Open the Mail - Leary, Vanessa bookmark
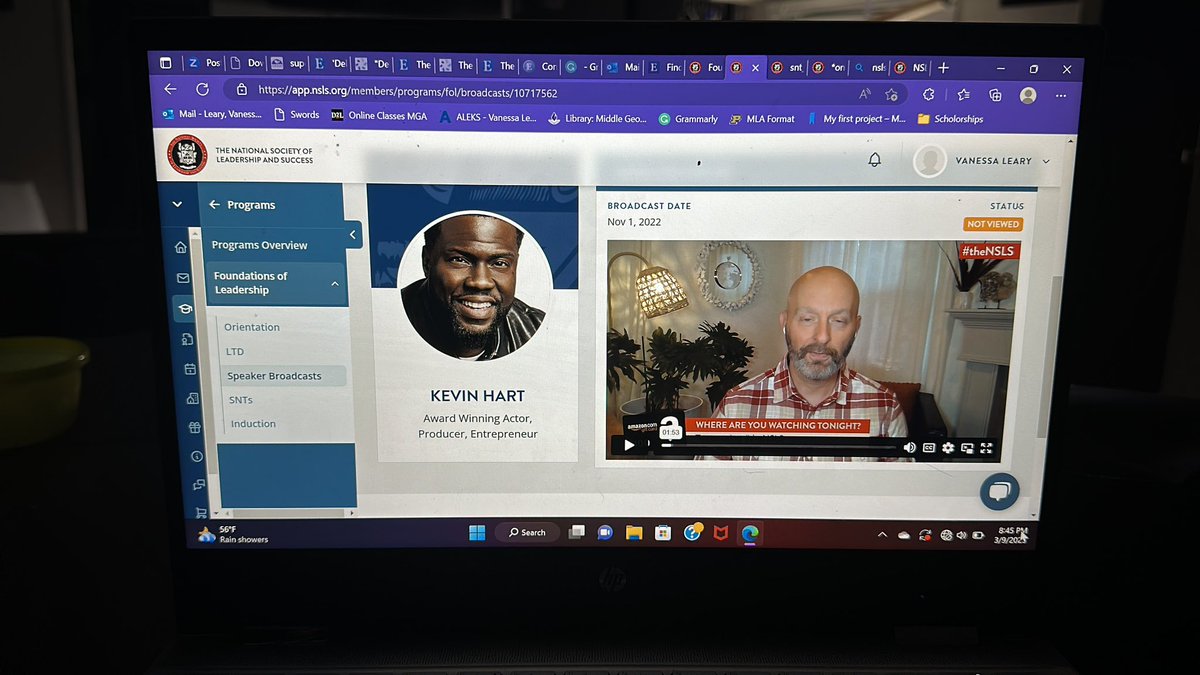The width and height of the screenshot is (1200, 675). [211, 114]
